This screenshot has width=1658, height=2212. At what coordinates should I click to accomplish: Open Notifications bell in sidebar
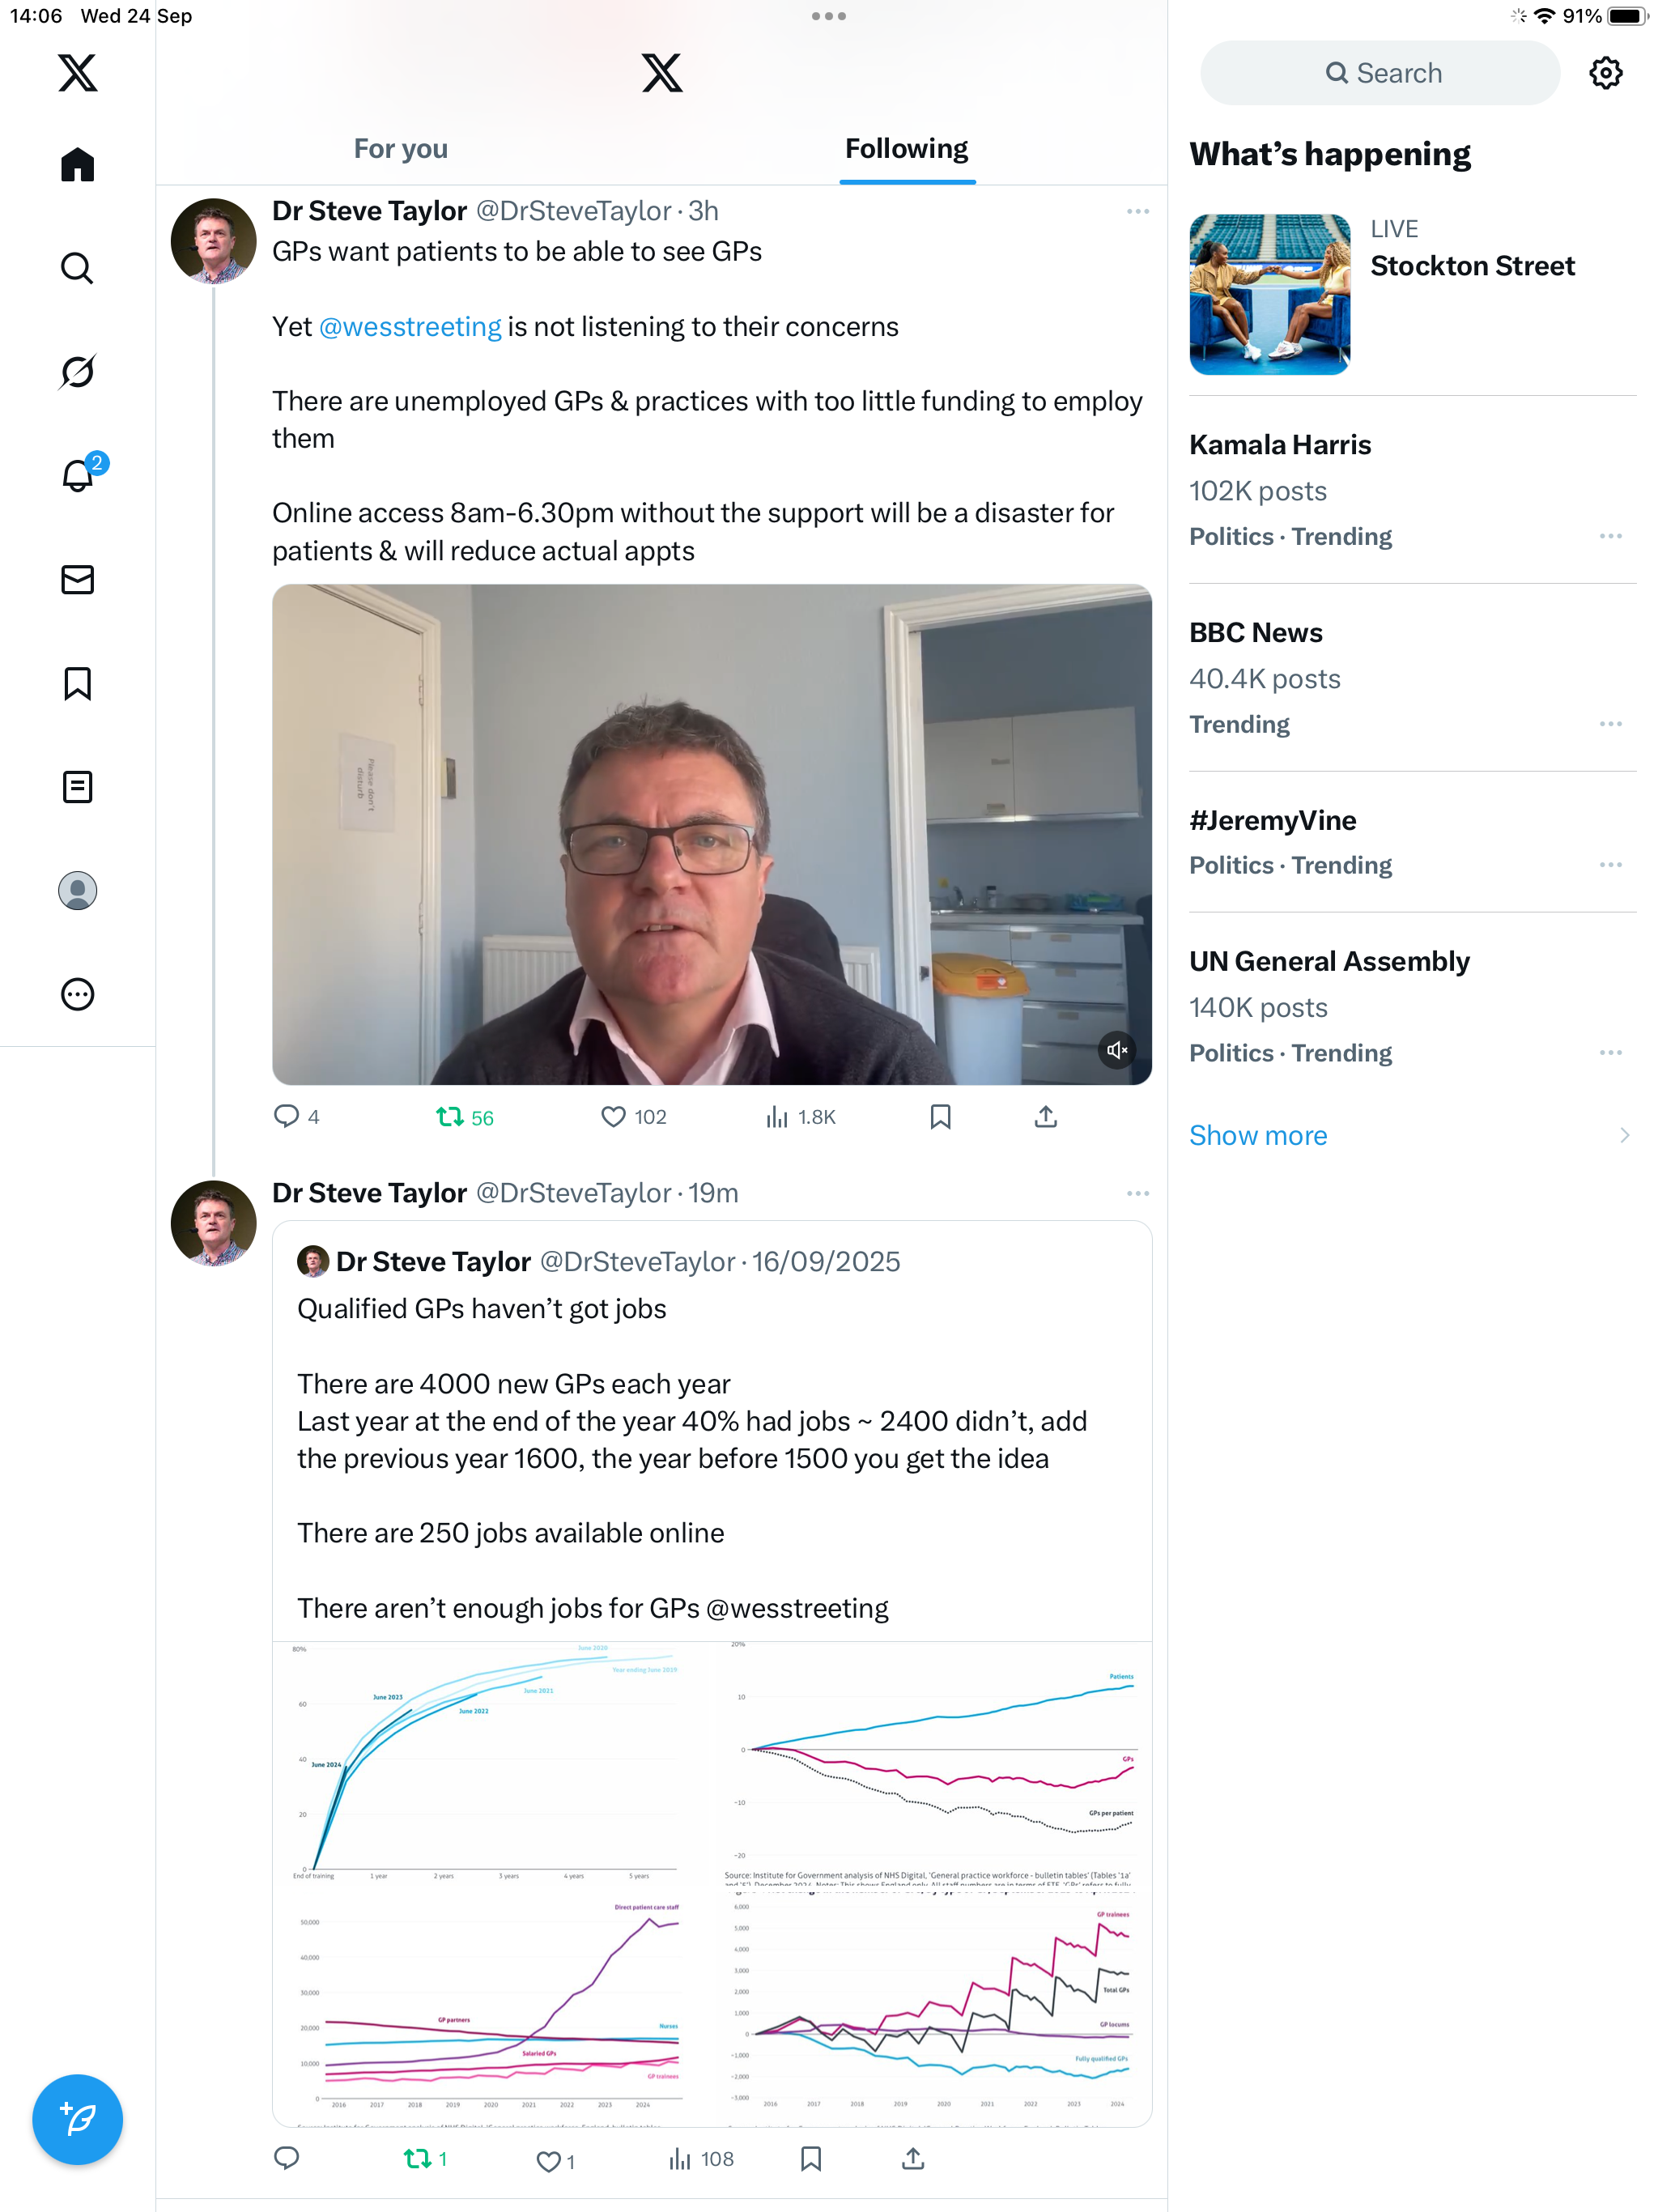(x=77, y=475)
